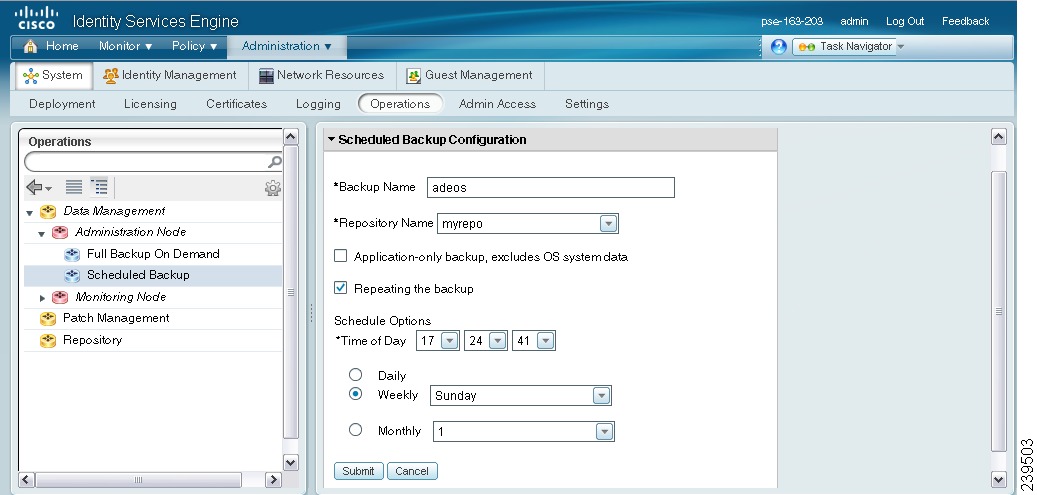The image size is (1037, 495).
Task: Click right arrow of Operations horizontal scrollbar
Action: [x=273, y=480]
